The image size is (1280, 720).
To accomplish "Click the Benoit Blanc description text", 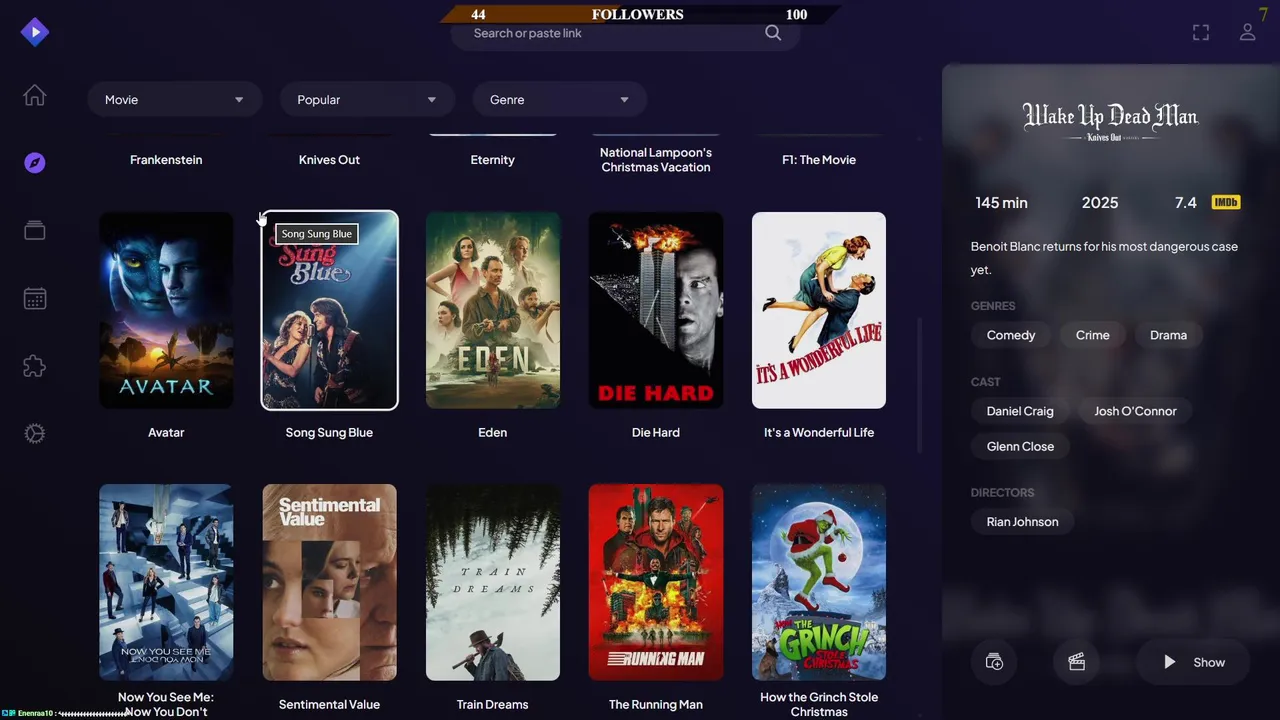I will [1104, 258].
